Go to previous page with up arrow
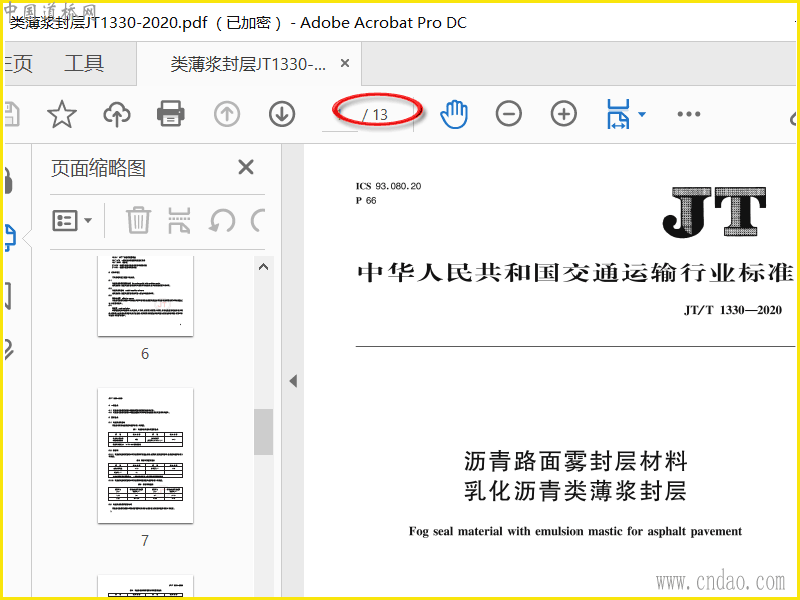The height and width of the screenshot is (600, 800). 227,114
